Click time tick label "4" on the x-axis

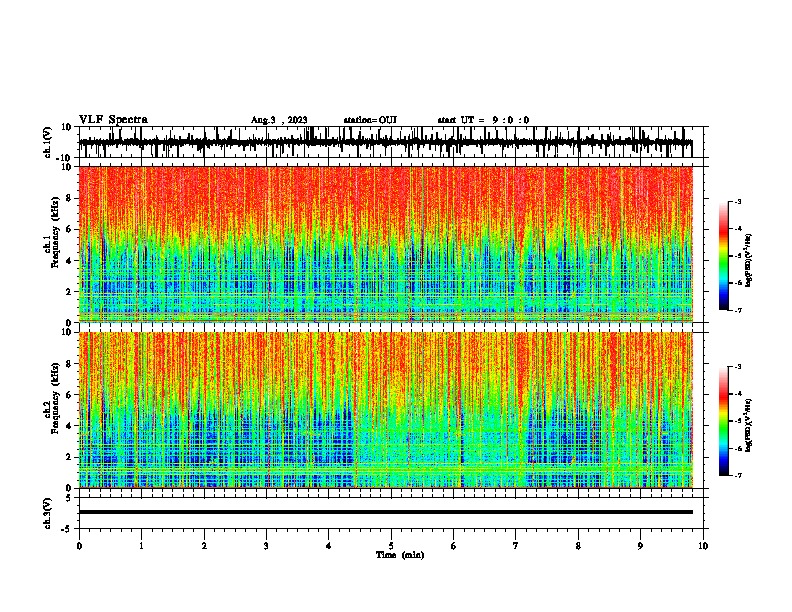tap(329, 546)
